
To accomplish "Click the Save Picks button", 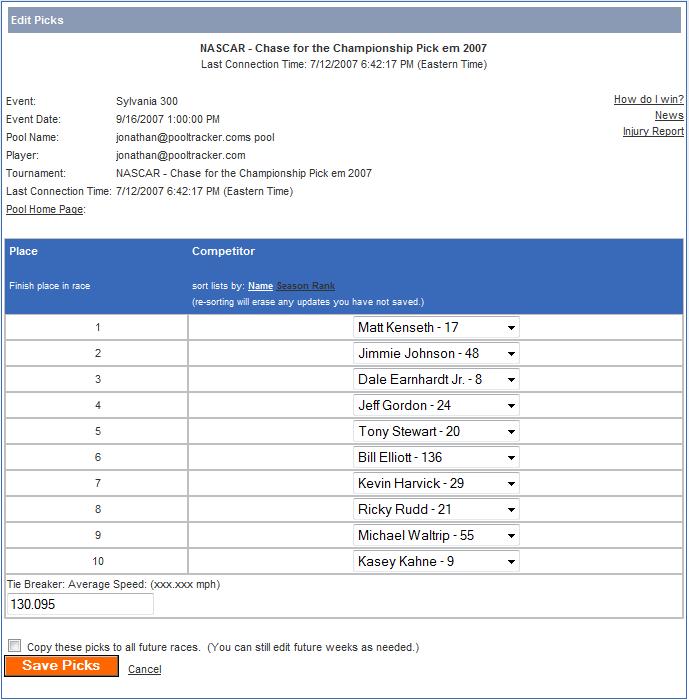I will (x=62, y=666).
